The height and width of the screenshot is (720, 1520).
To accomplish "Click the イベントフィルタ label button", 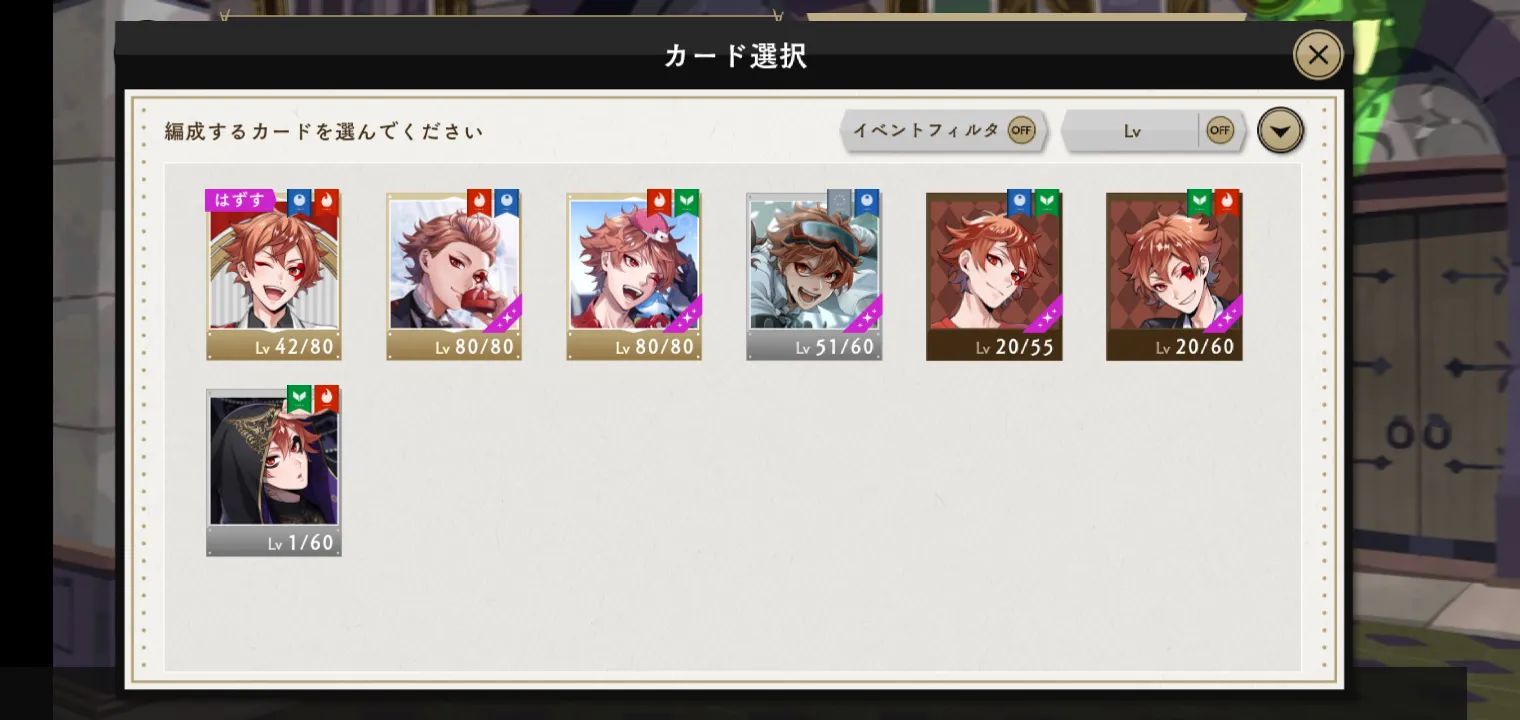I will pos(925,130).
